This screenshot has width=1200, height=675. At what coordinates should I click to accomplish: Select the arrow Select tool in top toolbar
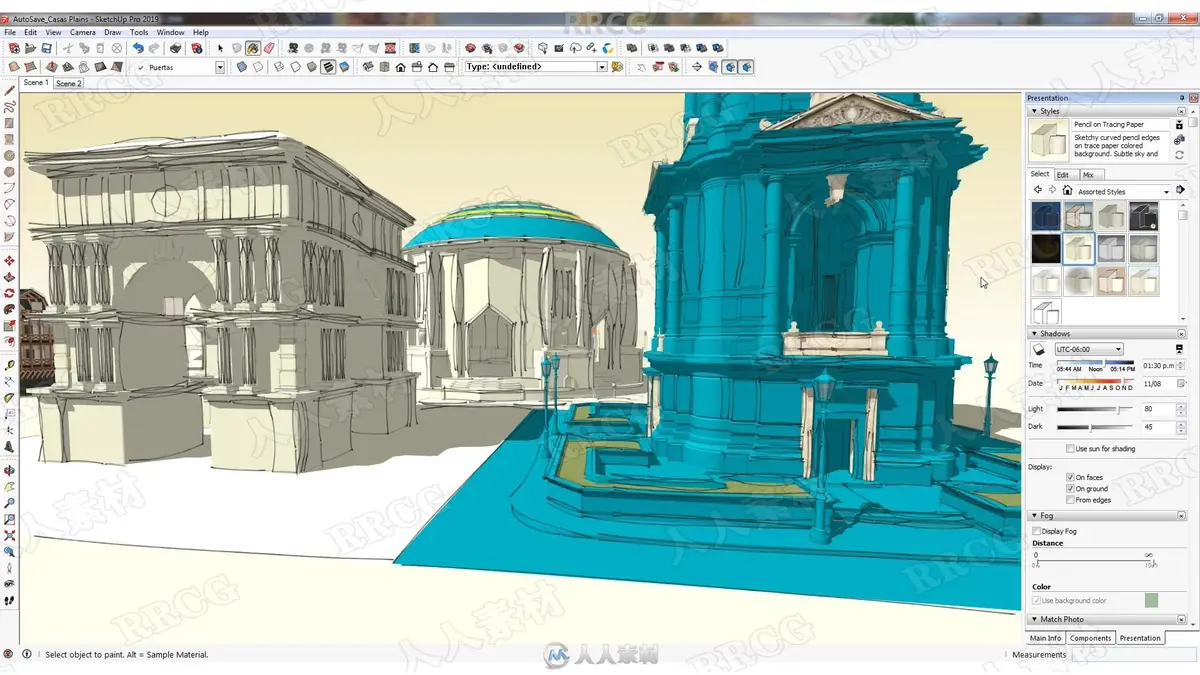tap(220, 48)
